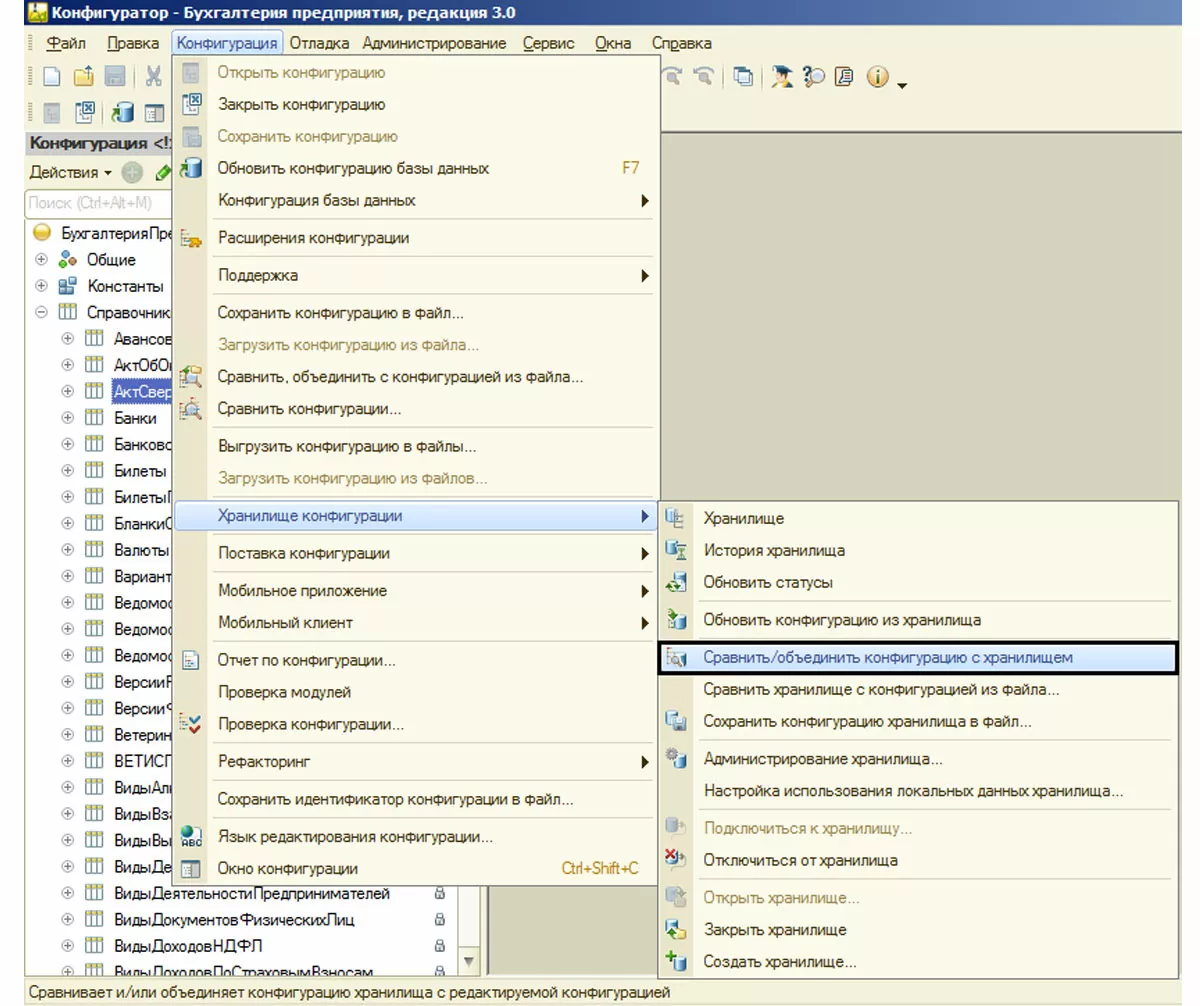Image resolution: width=1200 pixels, height=1006 pixels.
Task: Click the open file folder toolbar icon
Action: [x=83, y=77]
